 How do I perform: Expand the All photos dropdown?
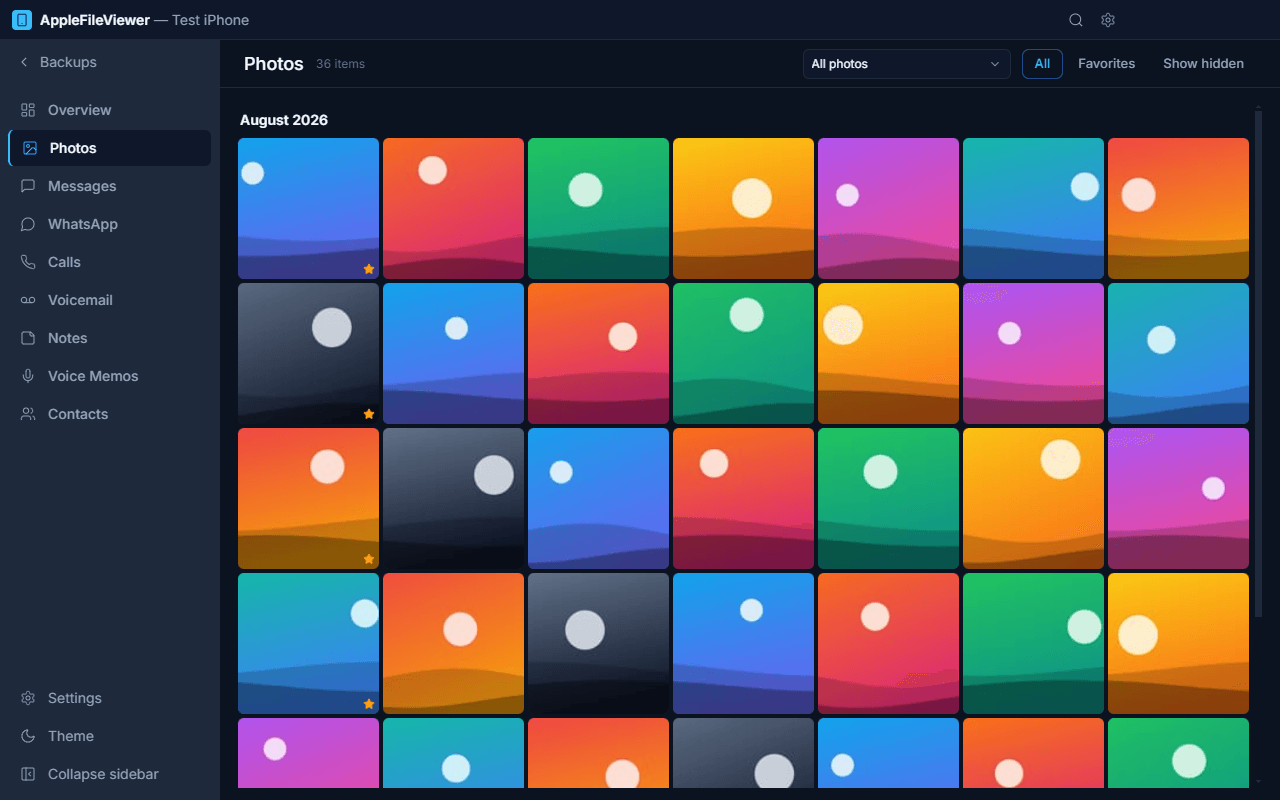tap(906, 64)
